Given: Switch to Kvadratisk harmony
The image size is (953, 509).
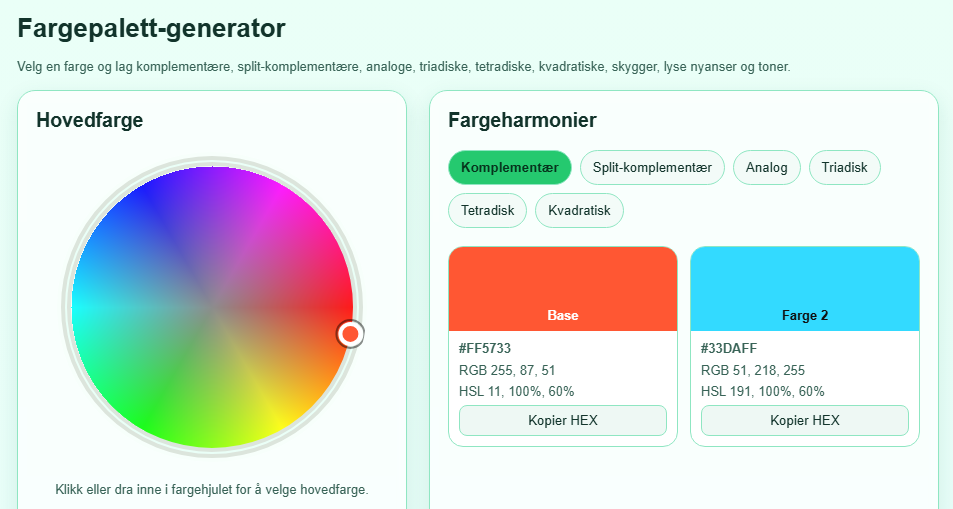Looking at the screenshot, I should click(579, 210).
